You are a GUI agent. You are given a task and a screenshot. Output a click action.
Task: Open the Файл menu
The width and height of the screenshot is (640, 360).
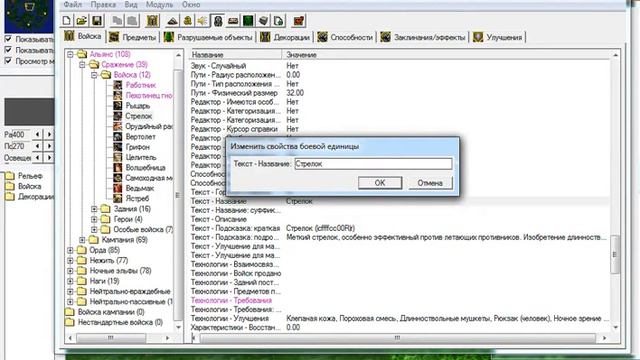73,4
